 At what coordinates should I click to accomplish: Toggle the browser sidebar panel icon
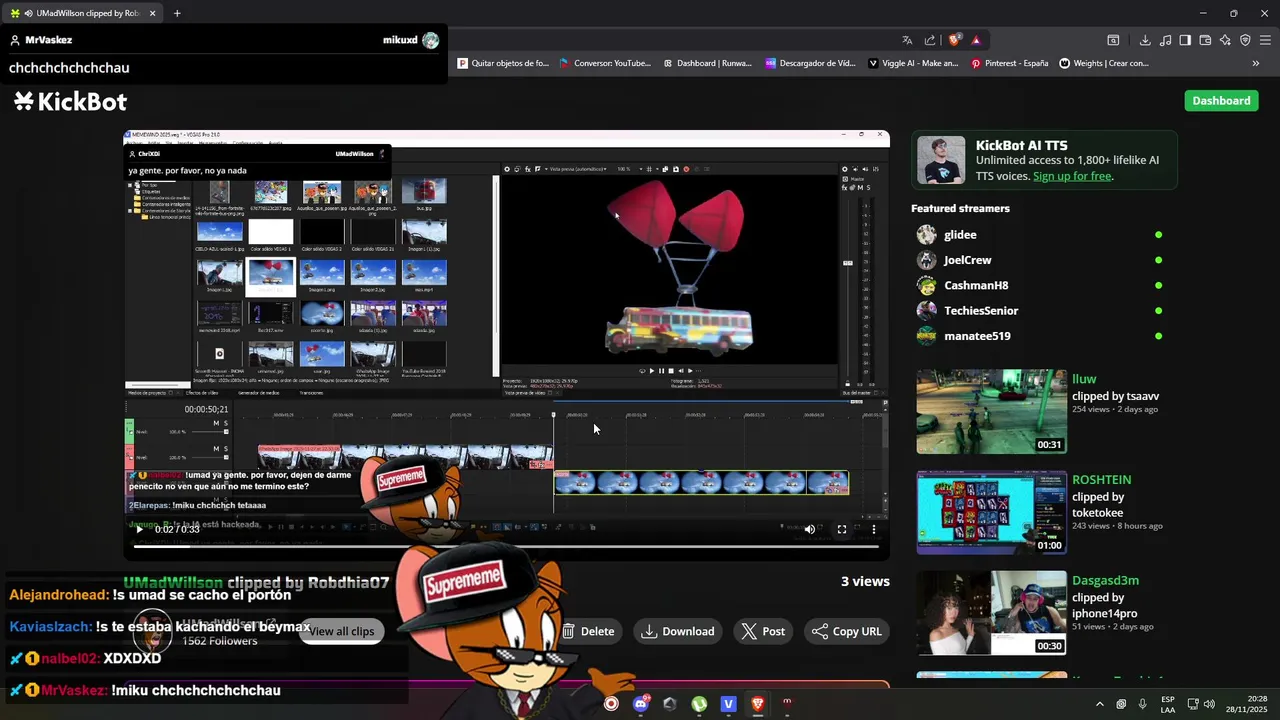tap(1185, 40)
